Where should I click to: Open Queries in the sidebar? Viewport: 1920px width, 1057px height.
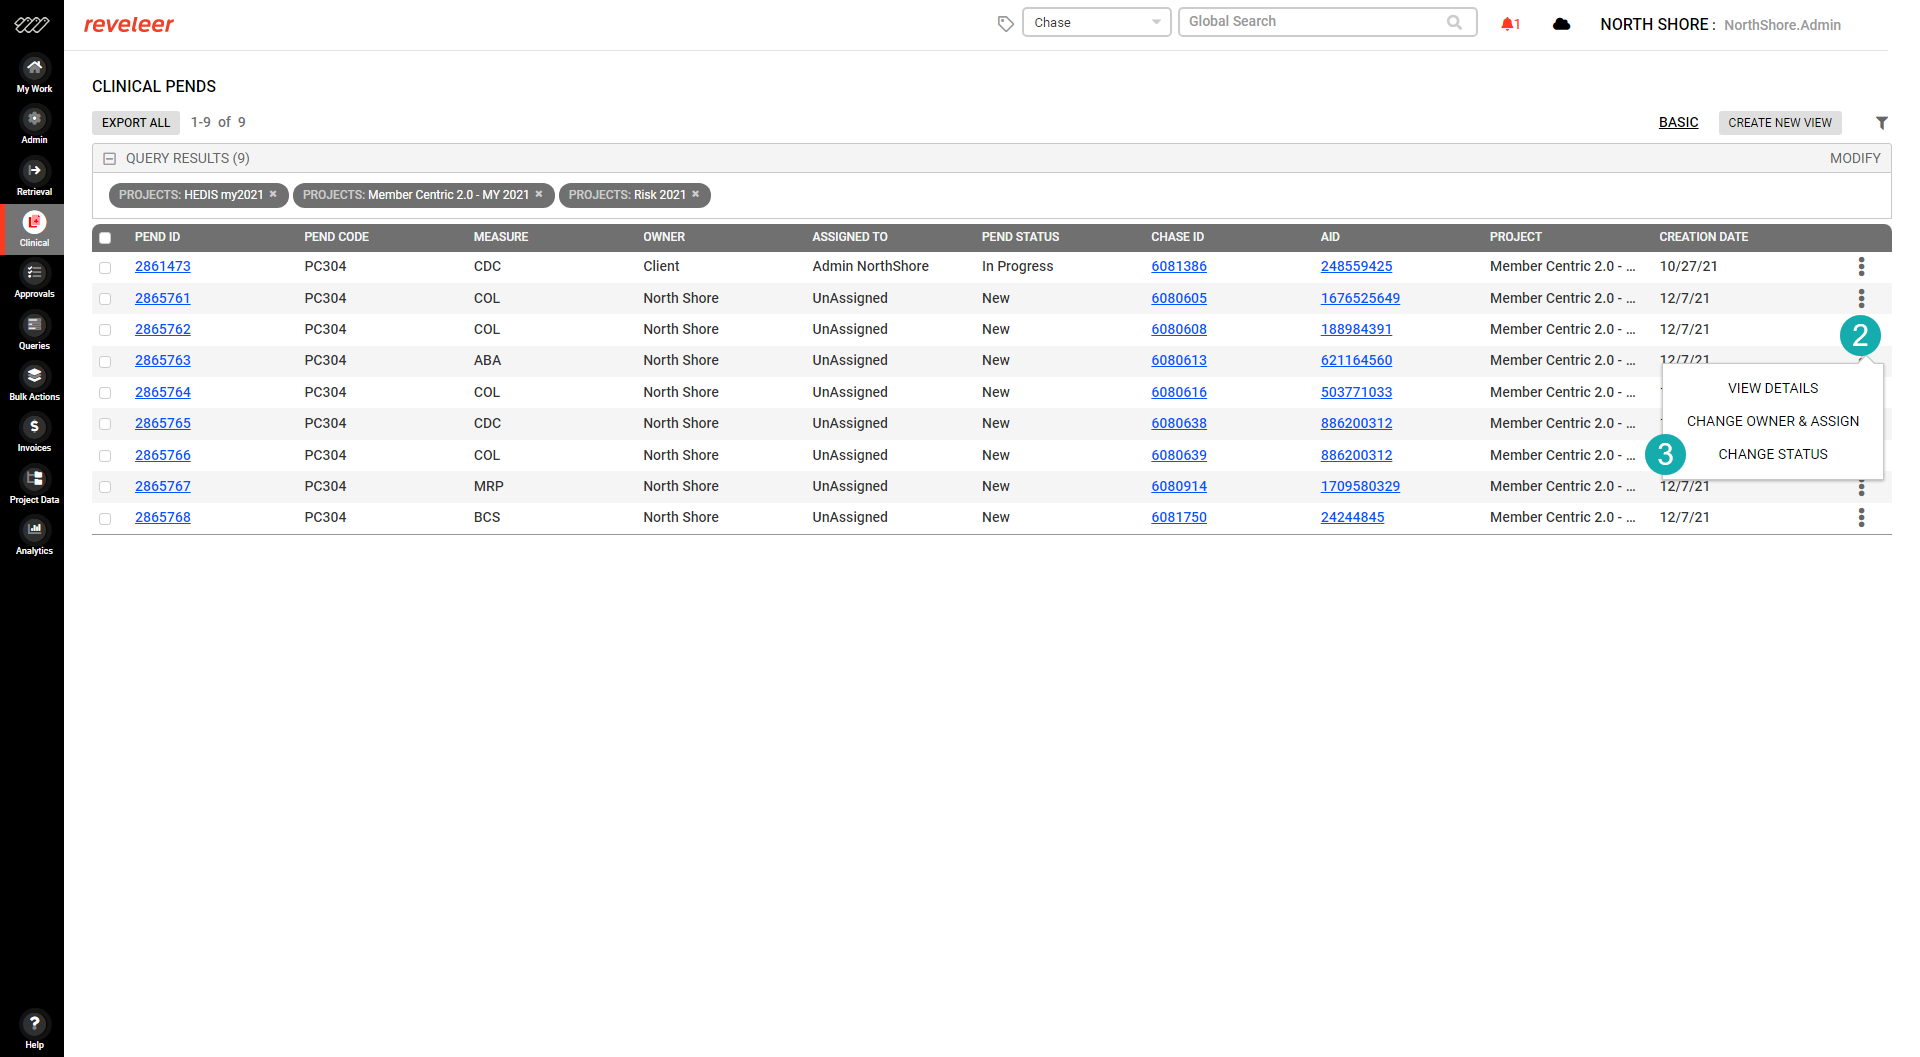(x=34, y=332)
